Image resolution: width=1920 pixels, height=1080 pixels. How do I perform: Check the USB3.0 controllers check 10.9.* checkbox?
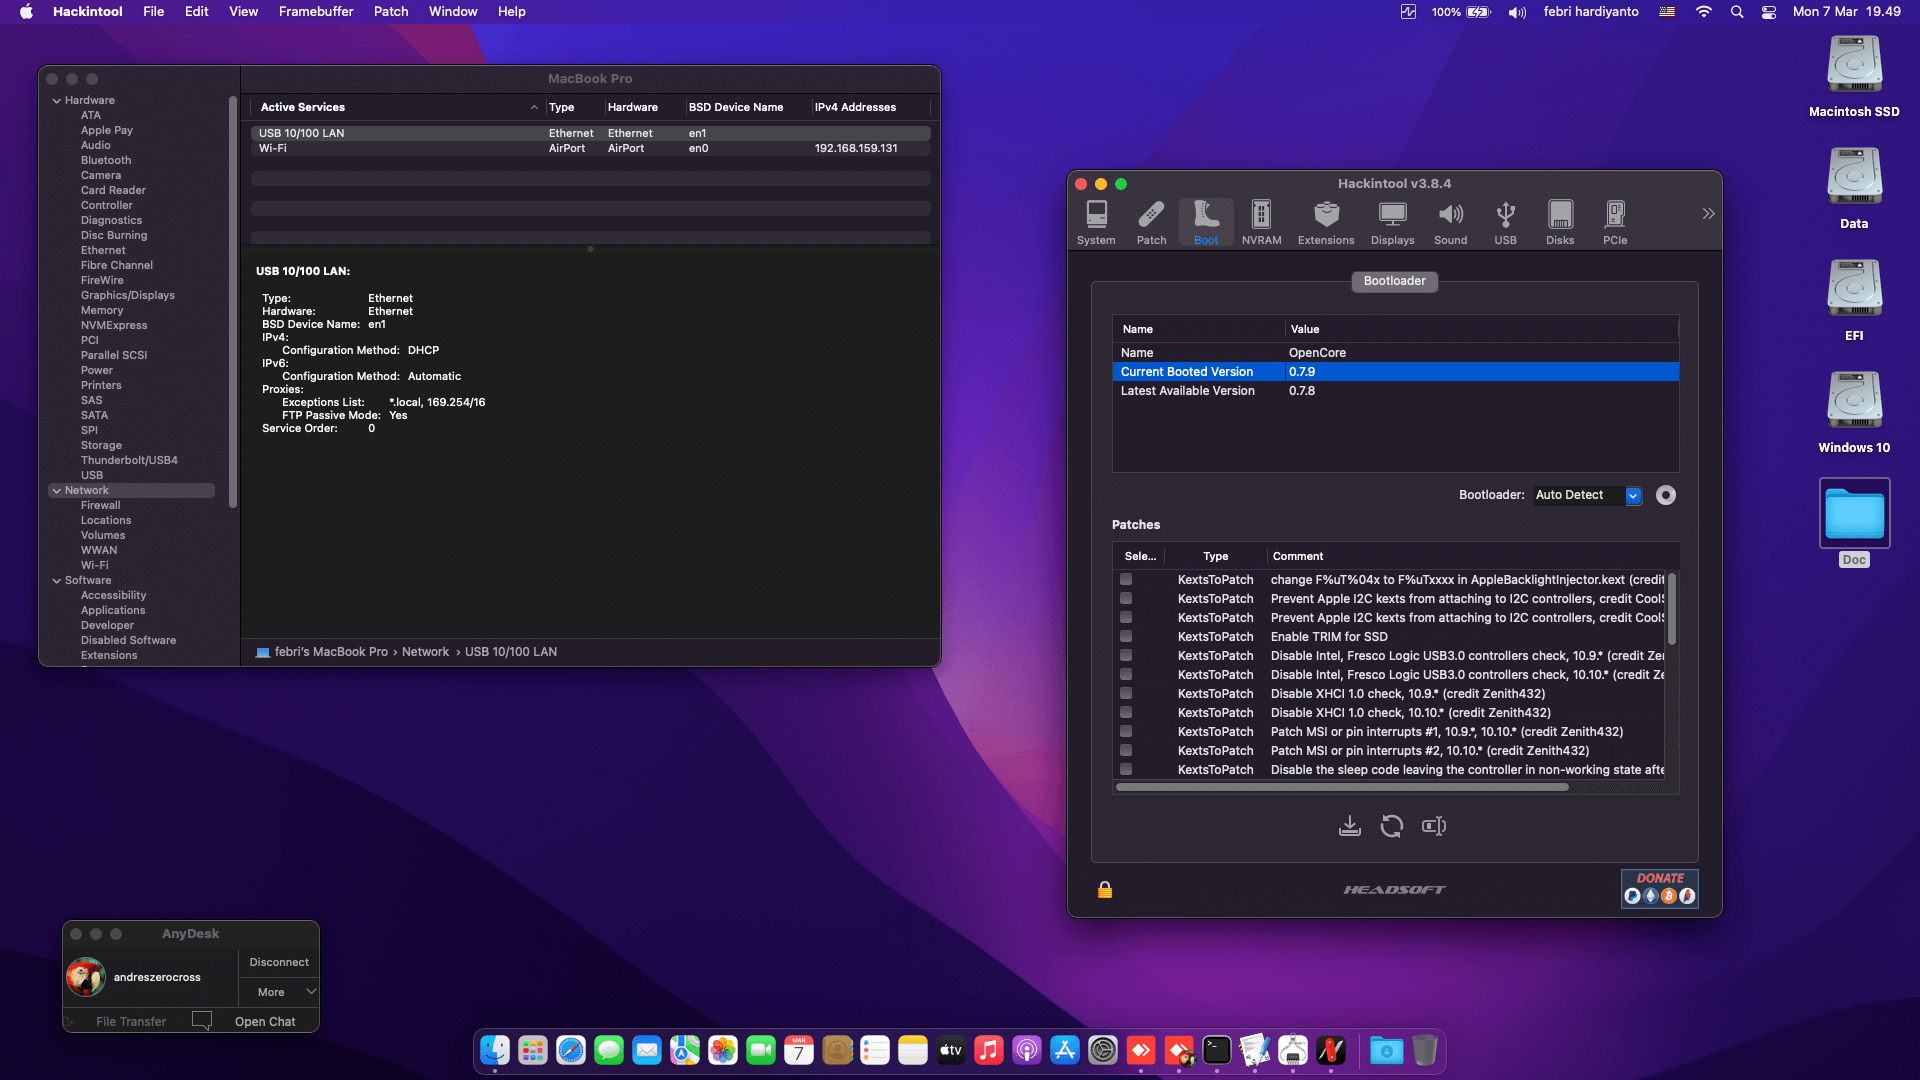tap(1126, 655)
